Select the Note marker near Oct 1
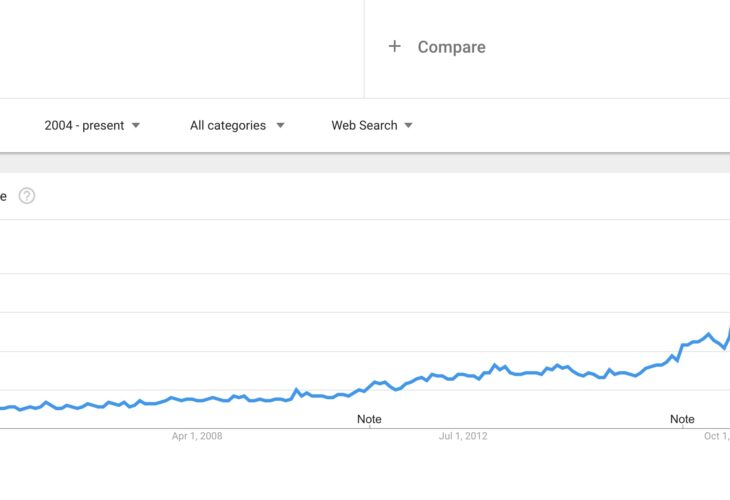Screen dimensions: 730x500 (x=682, y=419)
